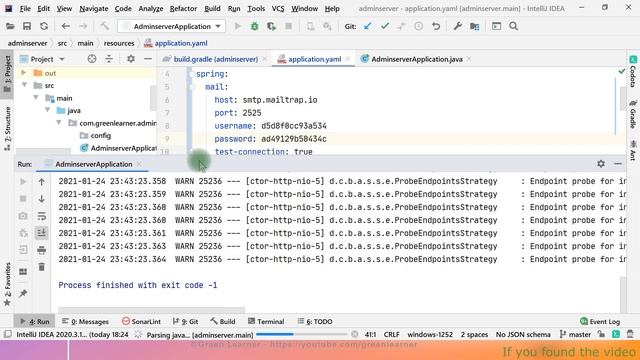Open the Codota side tool window
The width and height of the screenshot is (640, 360).
click(x=633, y=72)
